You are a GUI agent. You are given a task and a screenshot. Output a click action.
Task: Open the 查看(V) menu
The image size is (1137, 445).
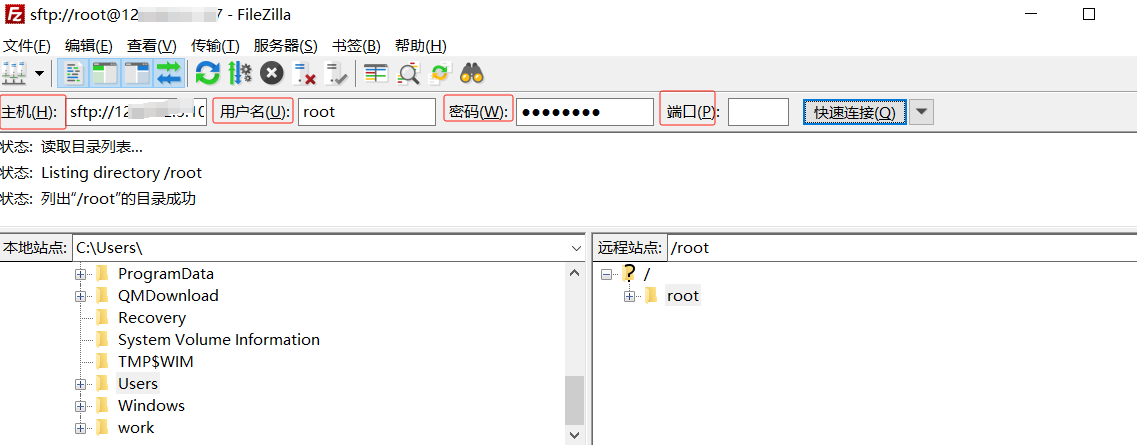pos(152,46)
